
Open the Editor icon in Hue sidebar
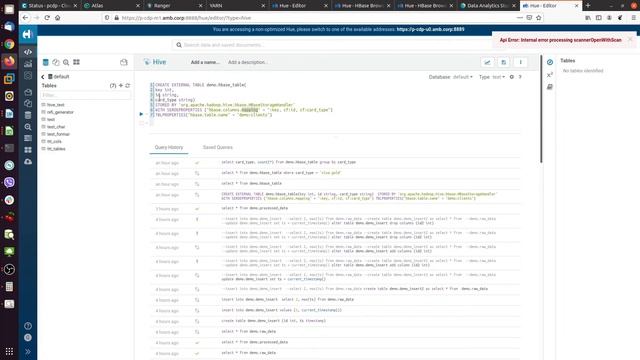(x=28, y=52)
